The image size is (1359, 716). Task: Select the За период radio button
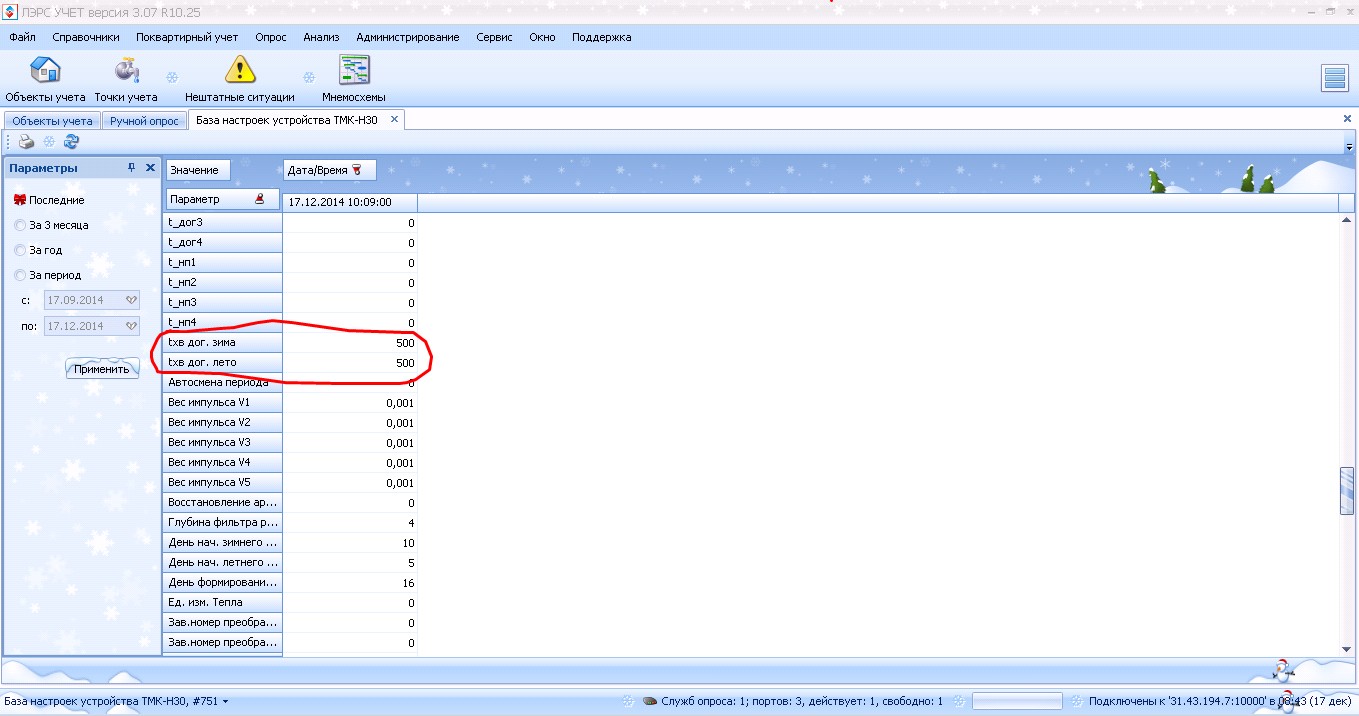point(20,275)
